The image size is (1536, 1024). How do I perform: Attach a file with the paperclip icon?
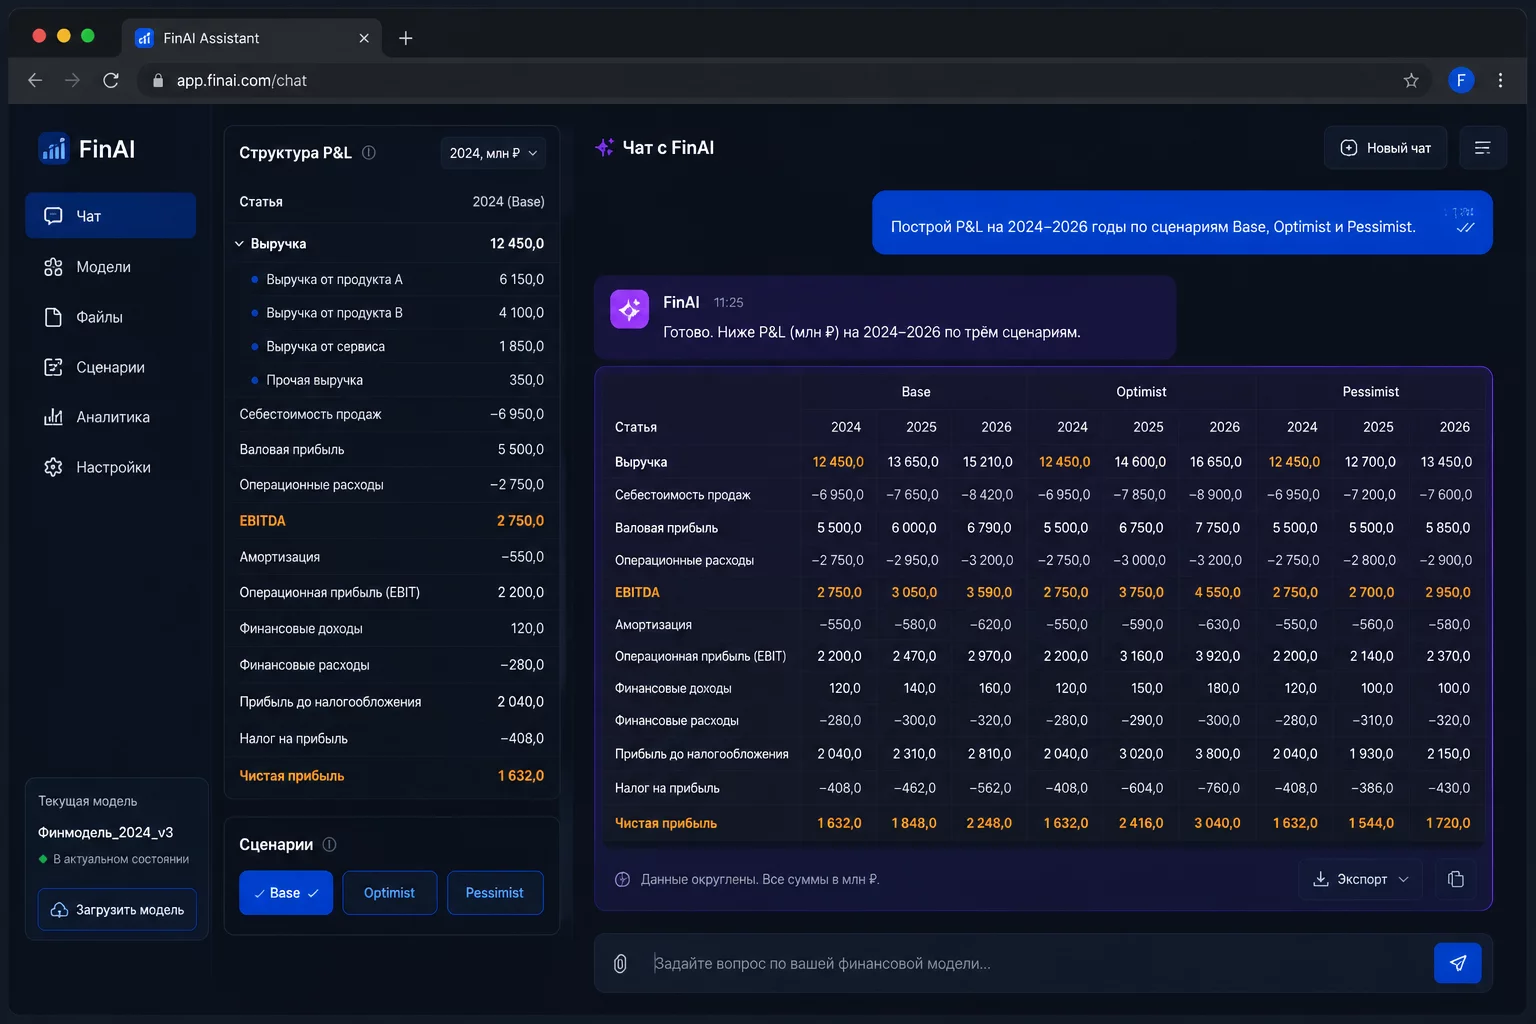(620, 964)
